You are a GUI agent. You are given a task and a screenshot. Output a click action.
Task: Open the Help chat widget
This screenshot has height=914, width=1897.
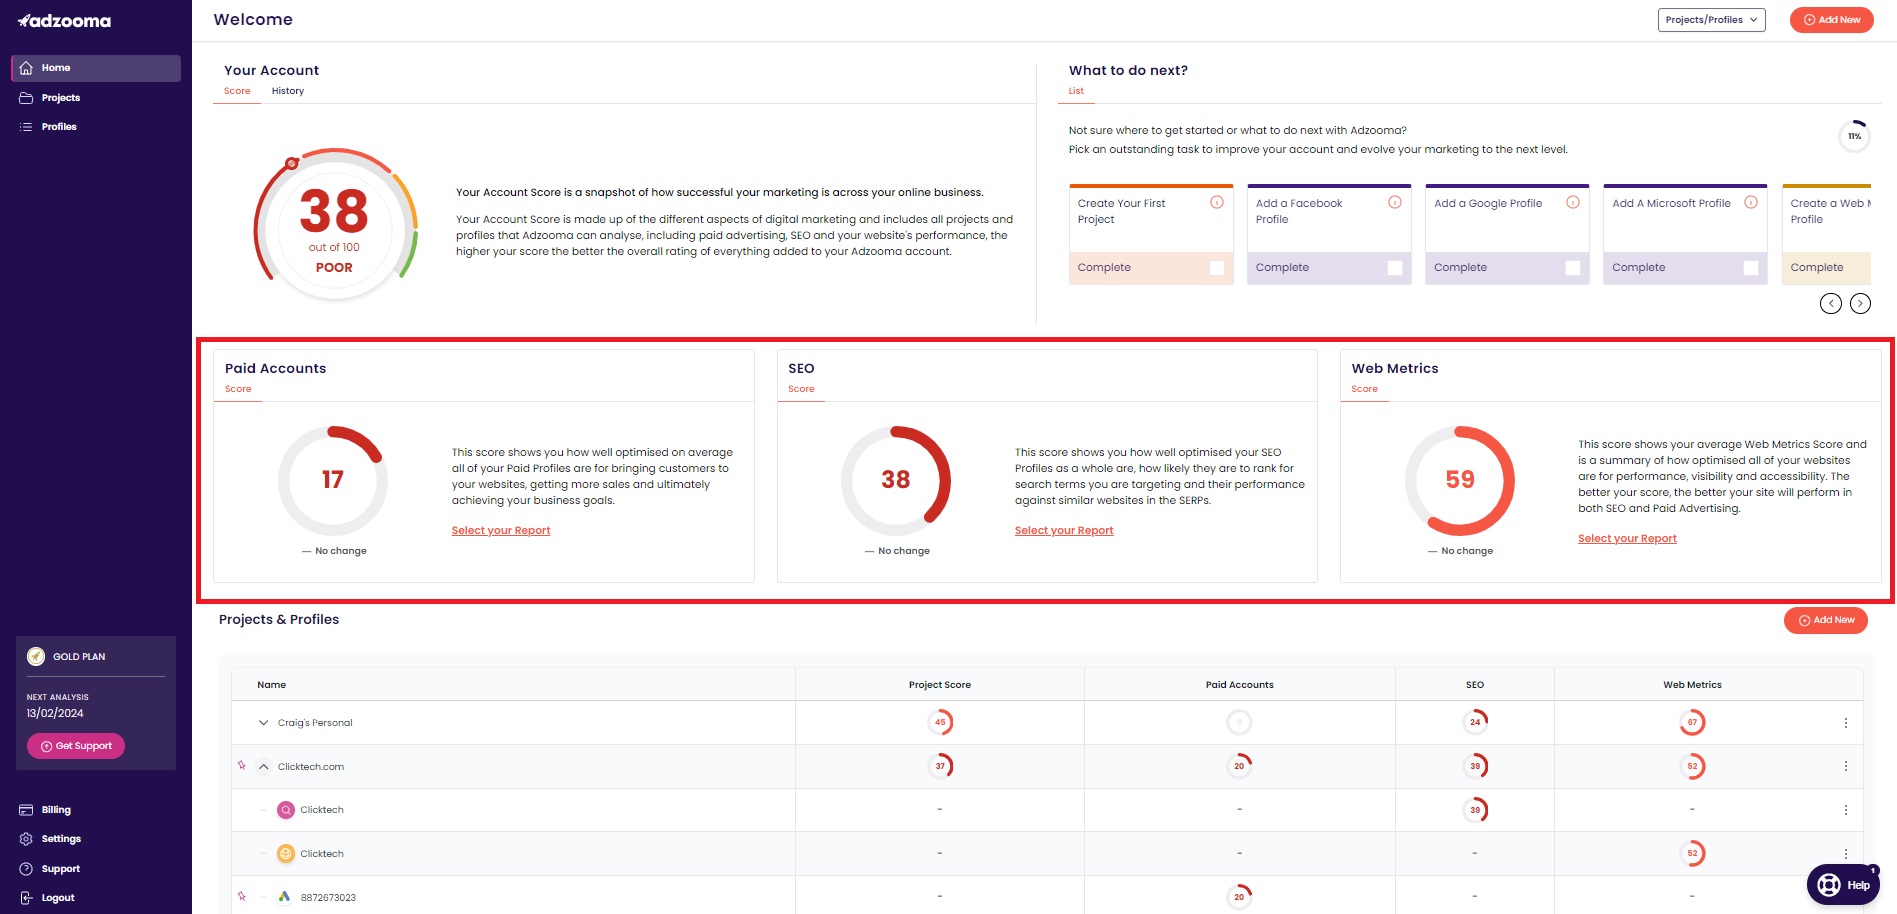pos(1843,885)
